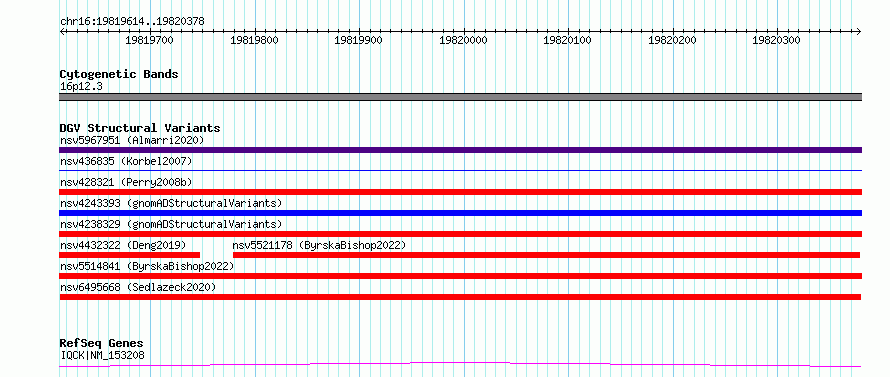This screenshot has width=890, height=377.
Task: Open variant nsv4238329 (gnomADStructuralVariants) label
Action: point(171,224)
